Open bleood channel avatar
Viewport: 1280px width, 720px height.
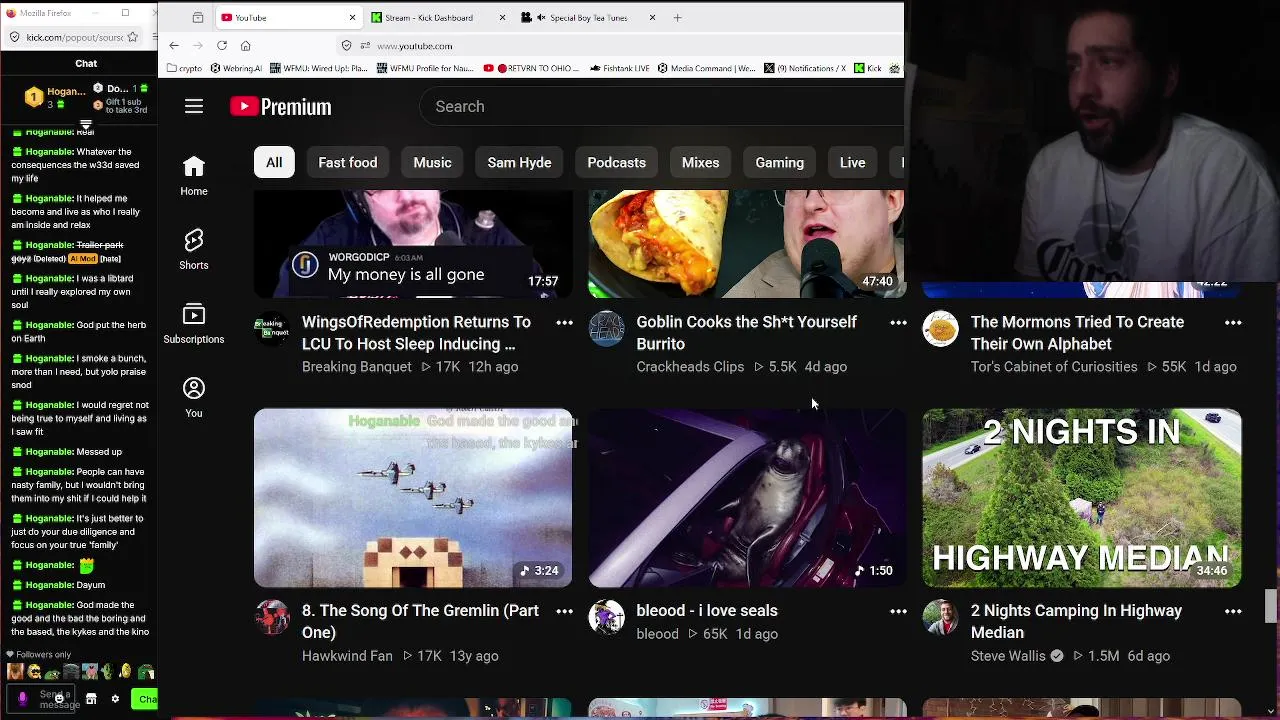(x=606, y=617)
